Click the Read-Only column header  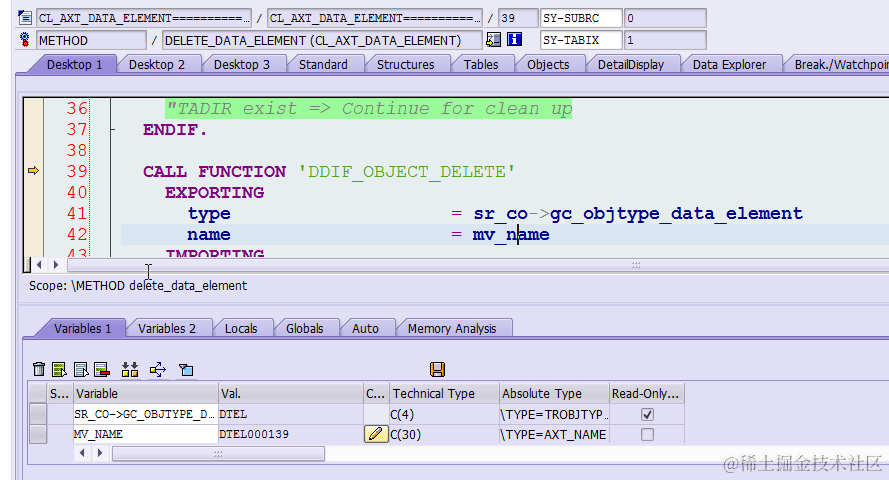tap(646, 393)
